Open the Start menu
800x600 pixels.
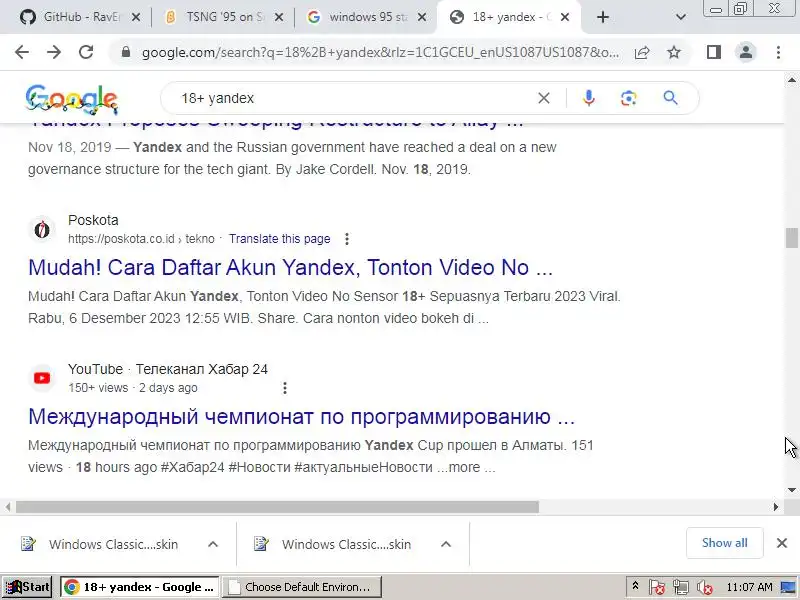(x=27, y=587)
